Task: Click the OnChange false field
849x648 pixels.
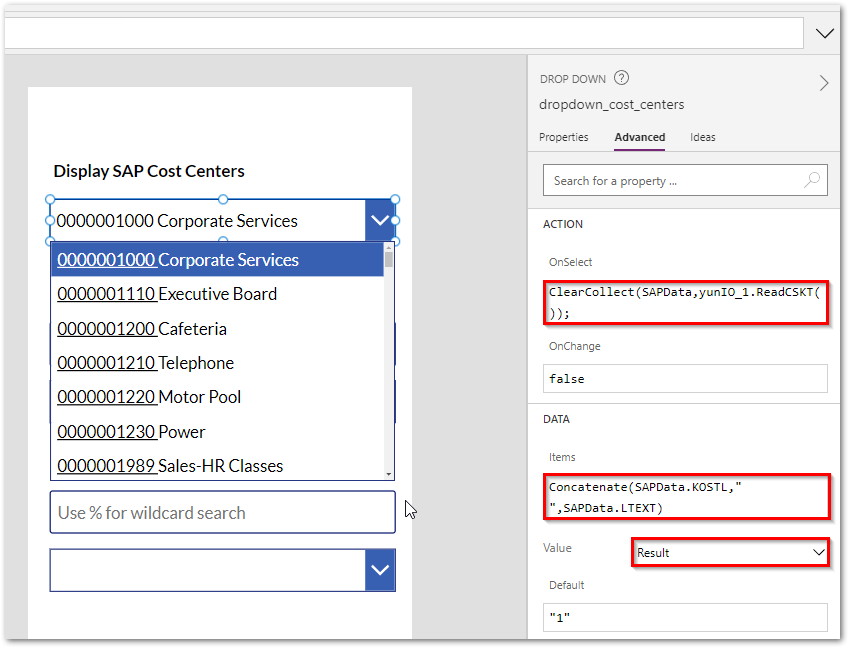Action: pos(685,378)
